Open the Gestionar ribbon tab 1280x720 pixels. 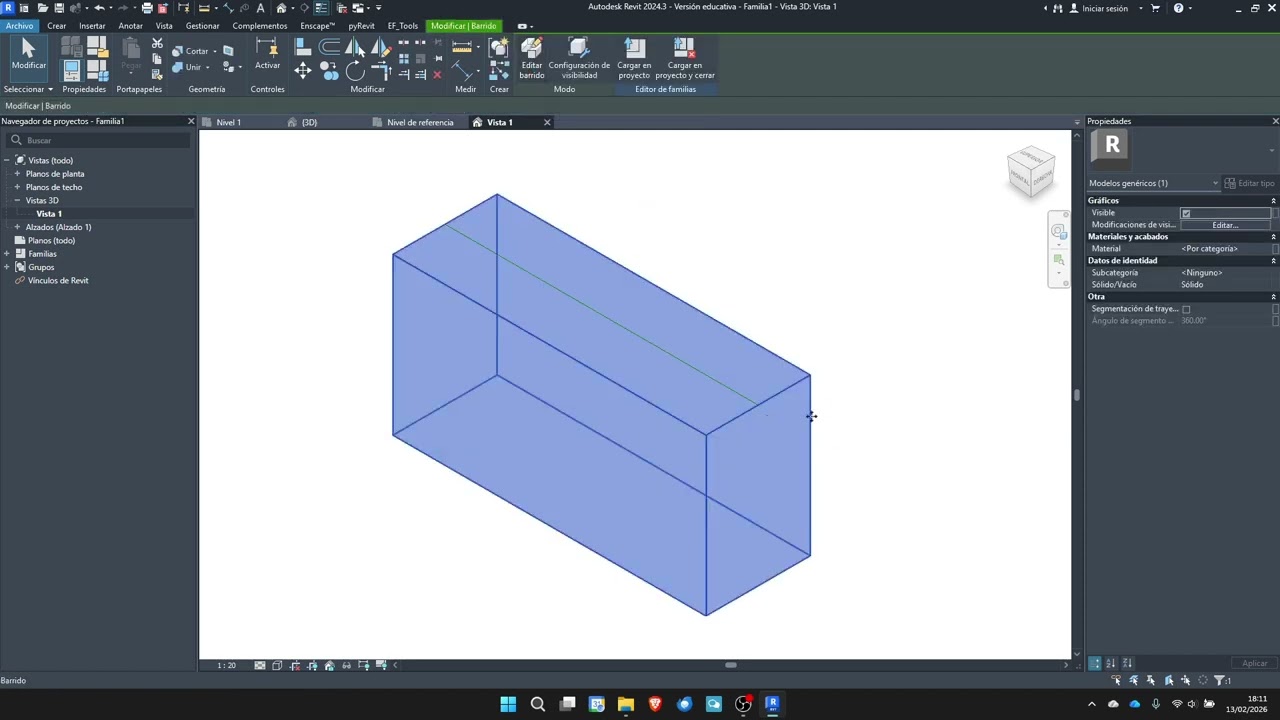coord(203,26)
